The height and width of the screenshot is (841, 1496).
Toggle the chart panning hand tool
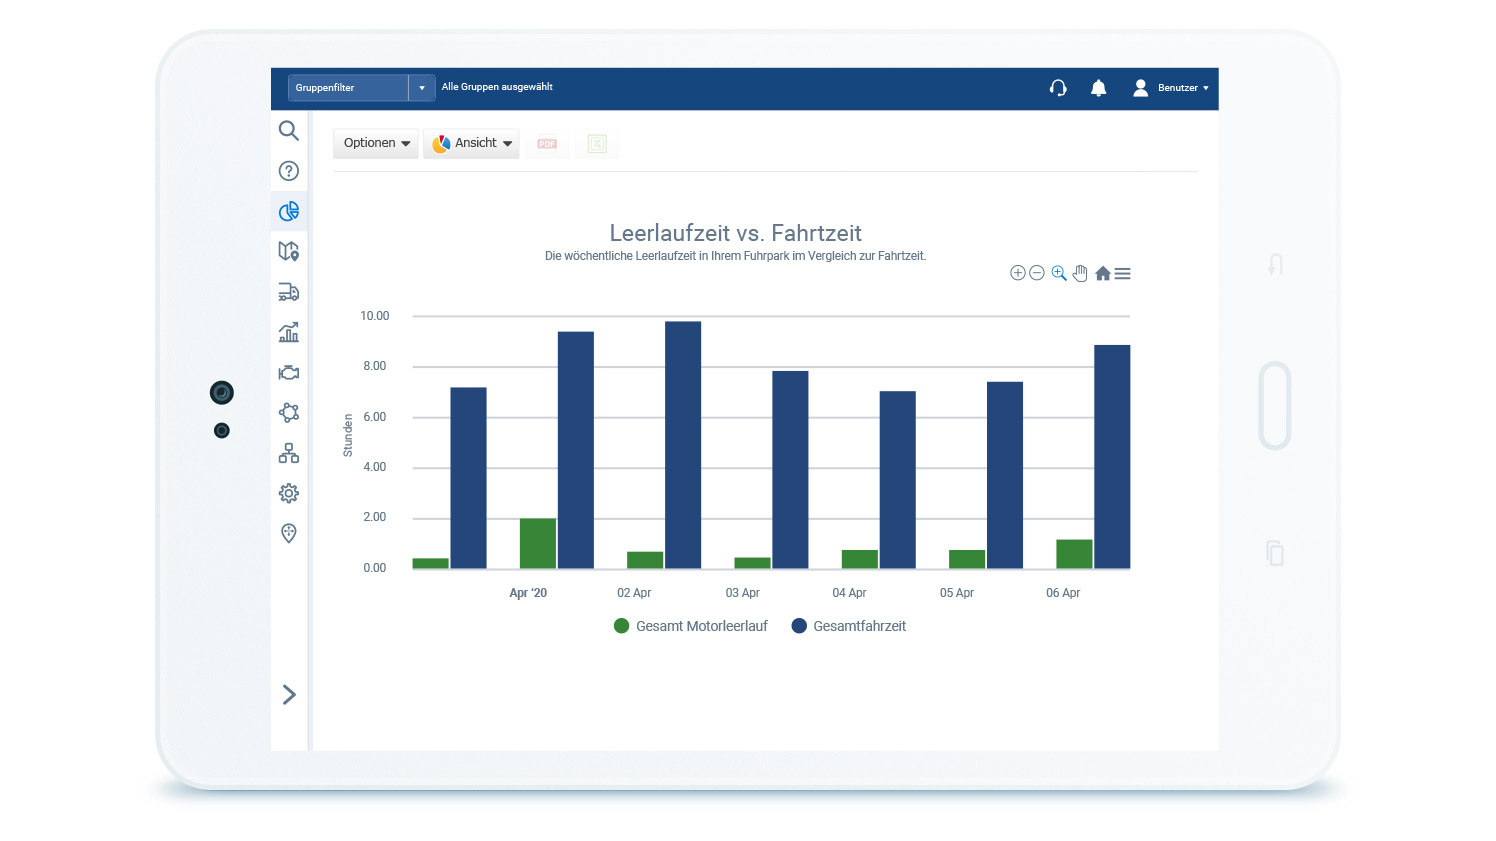[1080, 273]
